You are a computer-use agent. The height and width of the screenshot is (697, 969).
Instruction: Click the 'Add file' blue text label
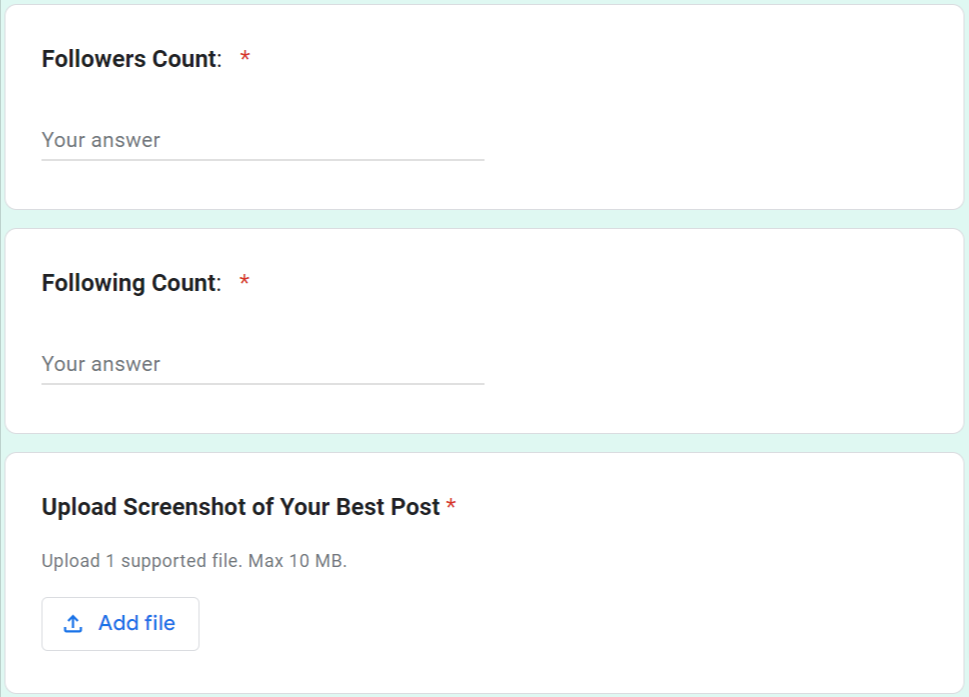tap(137, 624)
